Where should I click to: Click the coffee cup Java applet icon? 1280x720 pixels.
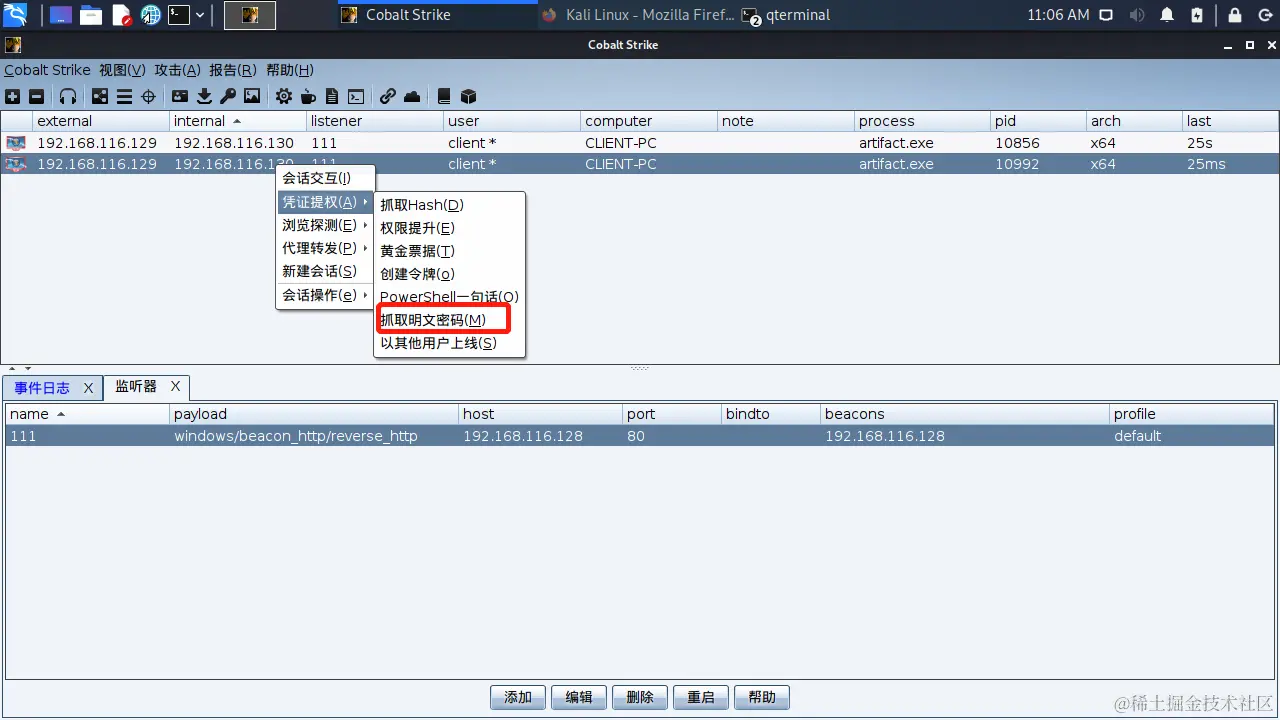[308, 96]
